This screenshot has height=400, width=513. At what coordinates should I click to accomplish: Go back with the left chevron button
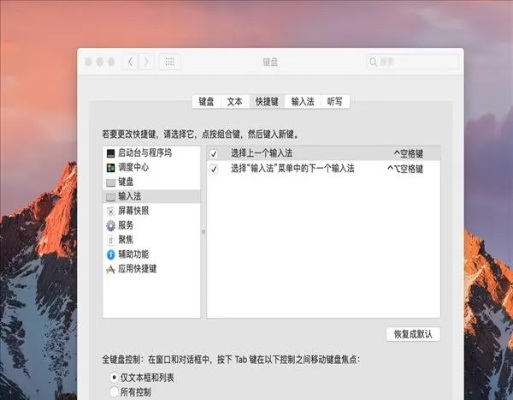[131, 62]
